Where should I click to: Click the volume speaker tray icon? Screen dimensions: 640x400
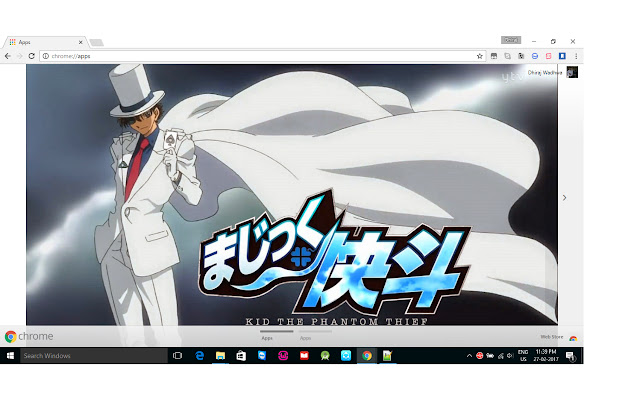click(510, 356)
